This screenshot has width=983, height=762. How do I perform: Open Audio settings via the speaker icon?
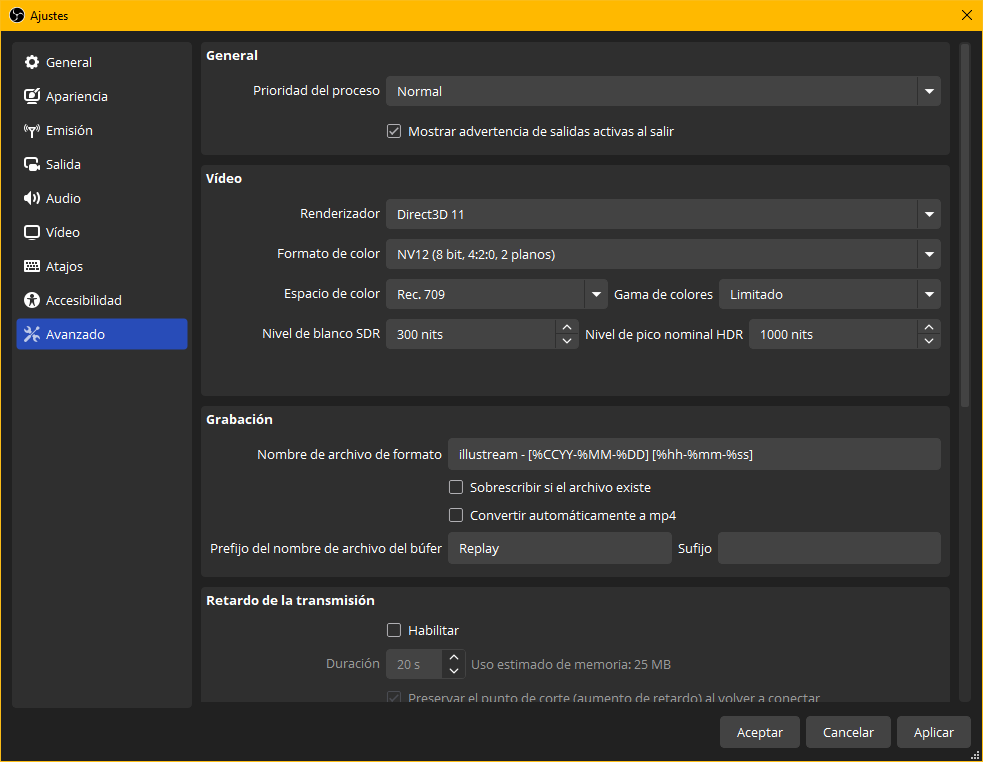31,198
